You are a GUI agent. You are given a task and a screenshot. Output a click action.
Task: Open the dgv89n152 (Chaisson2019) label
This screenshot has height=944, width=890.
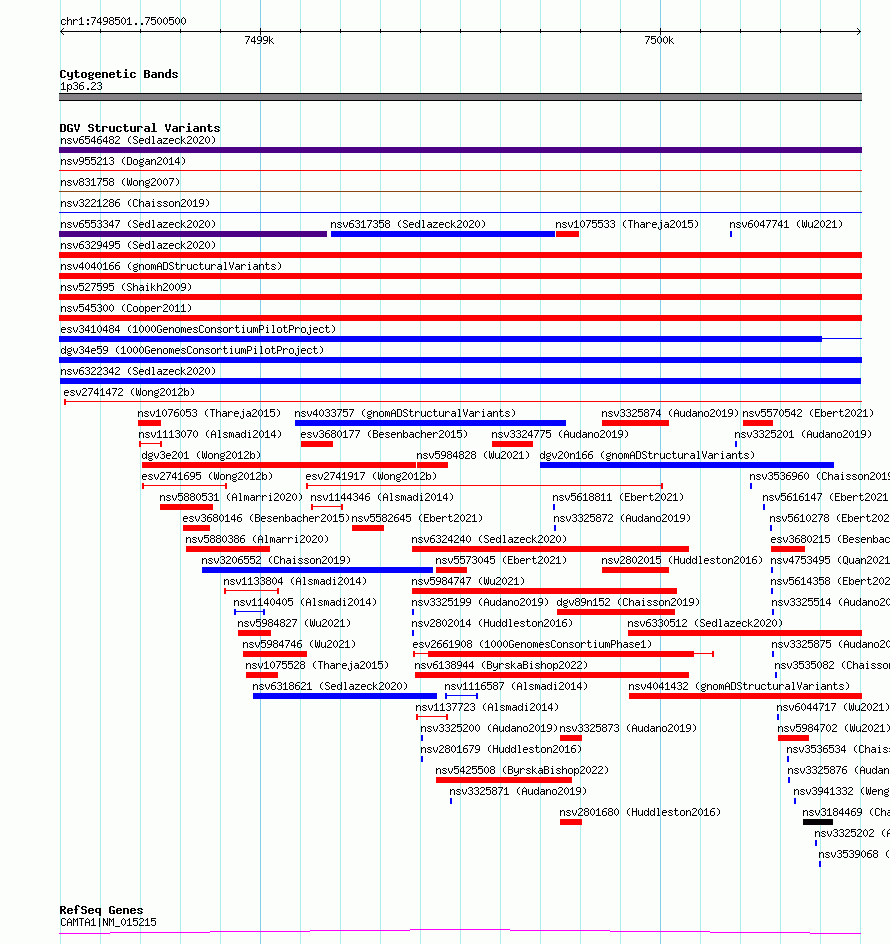(628, 603)
